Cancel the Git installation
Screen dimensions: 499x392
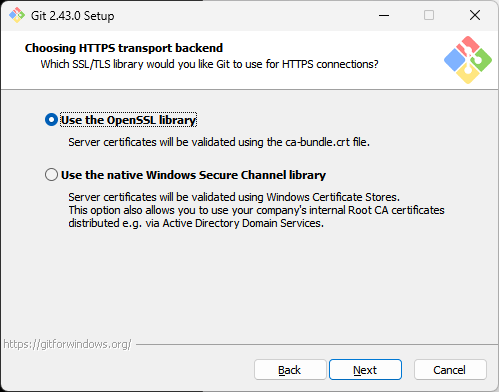click(x=450, y=370)
